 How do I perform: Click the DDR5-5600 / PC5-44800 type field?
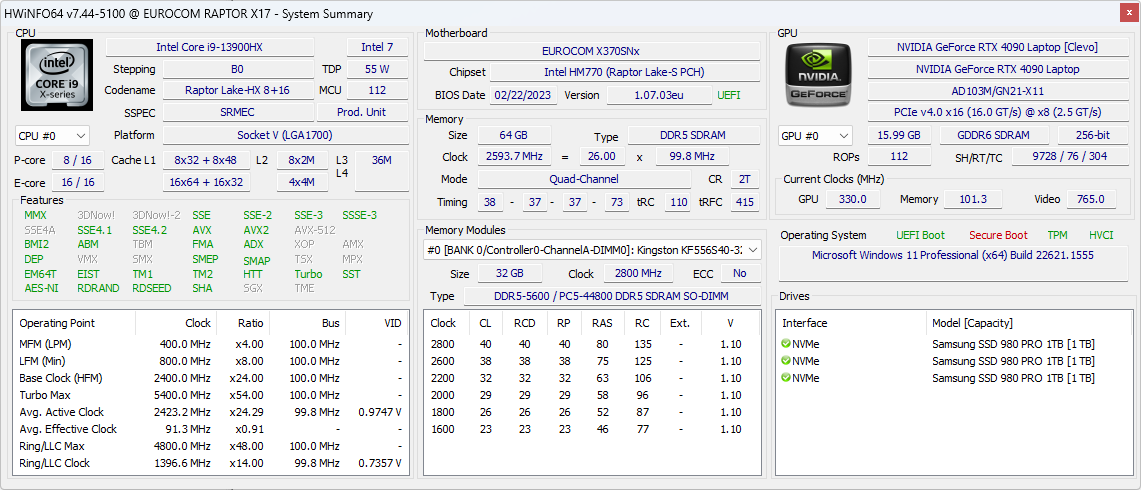[x=612, y=296]
